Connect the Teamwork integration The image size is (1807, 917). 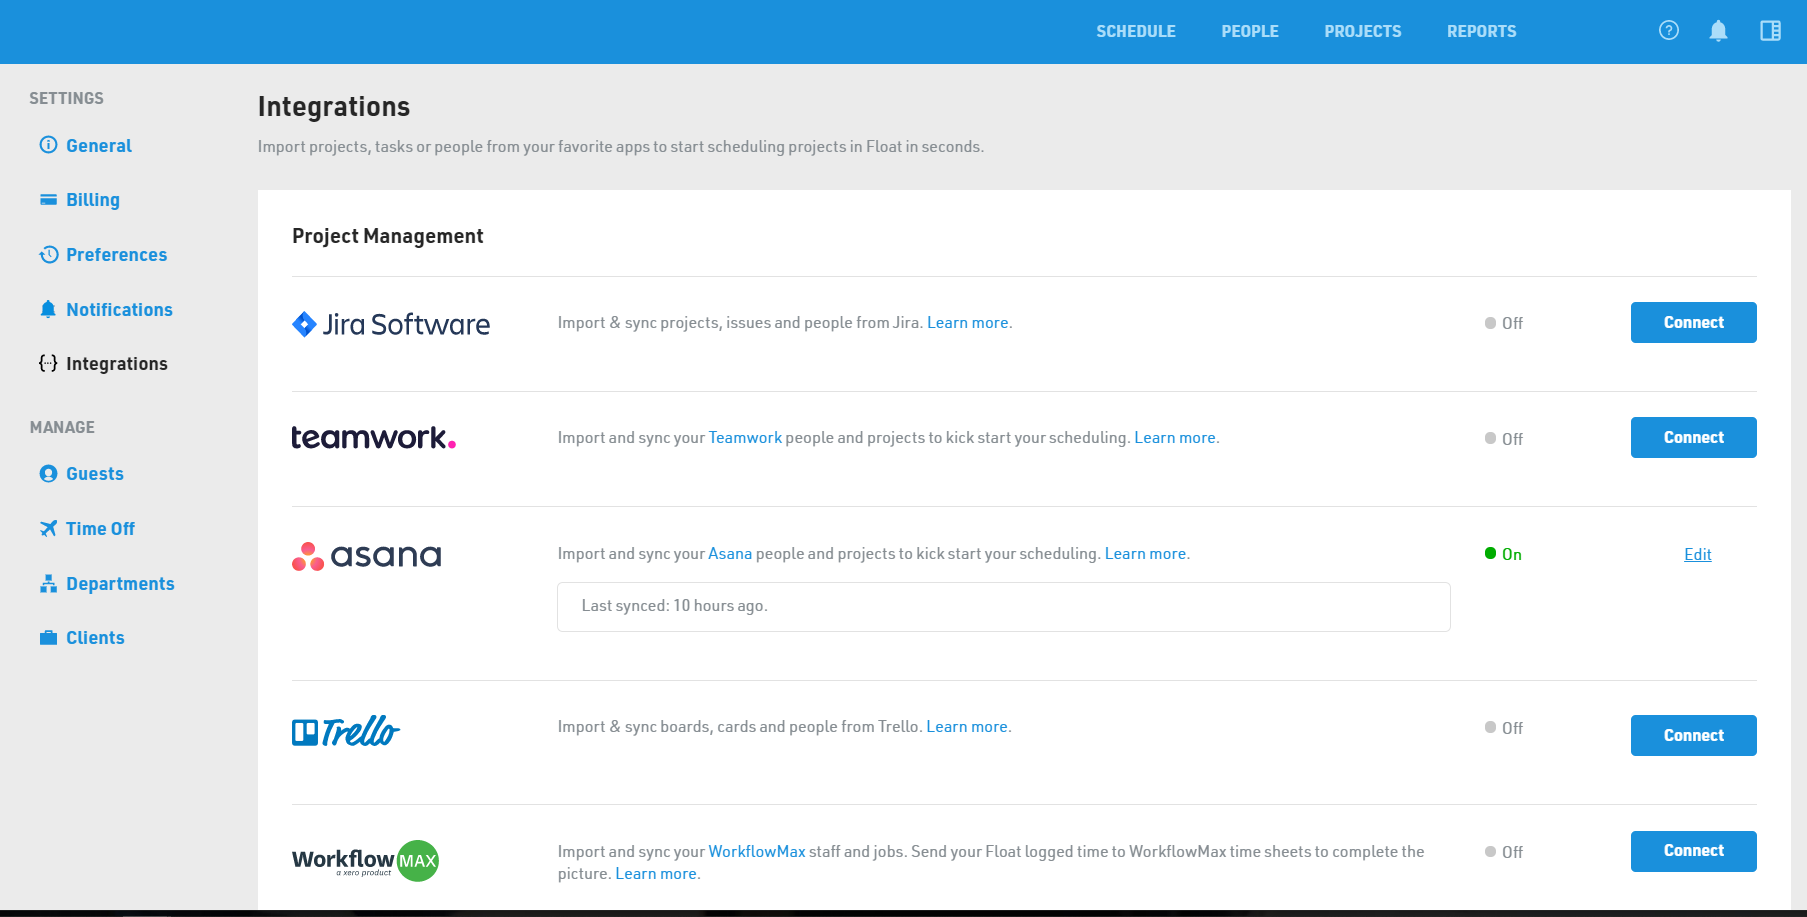(1693, 437)
